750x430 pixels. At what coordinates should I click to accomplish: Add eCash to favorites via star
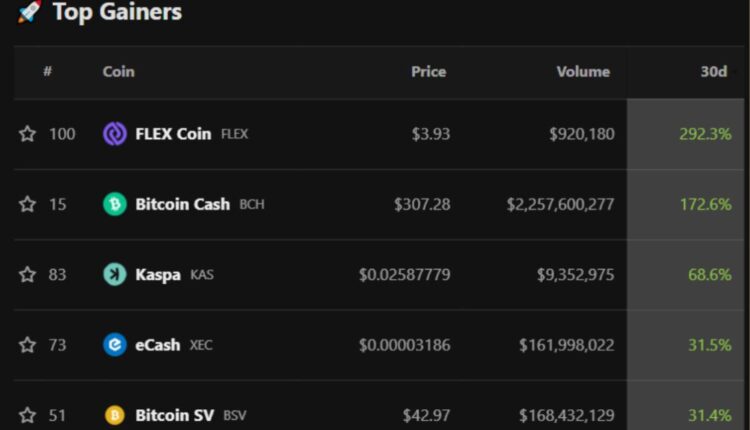pyautogui.click(x=28, y=345)
